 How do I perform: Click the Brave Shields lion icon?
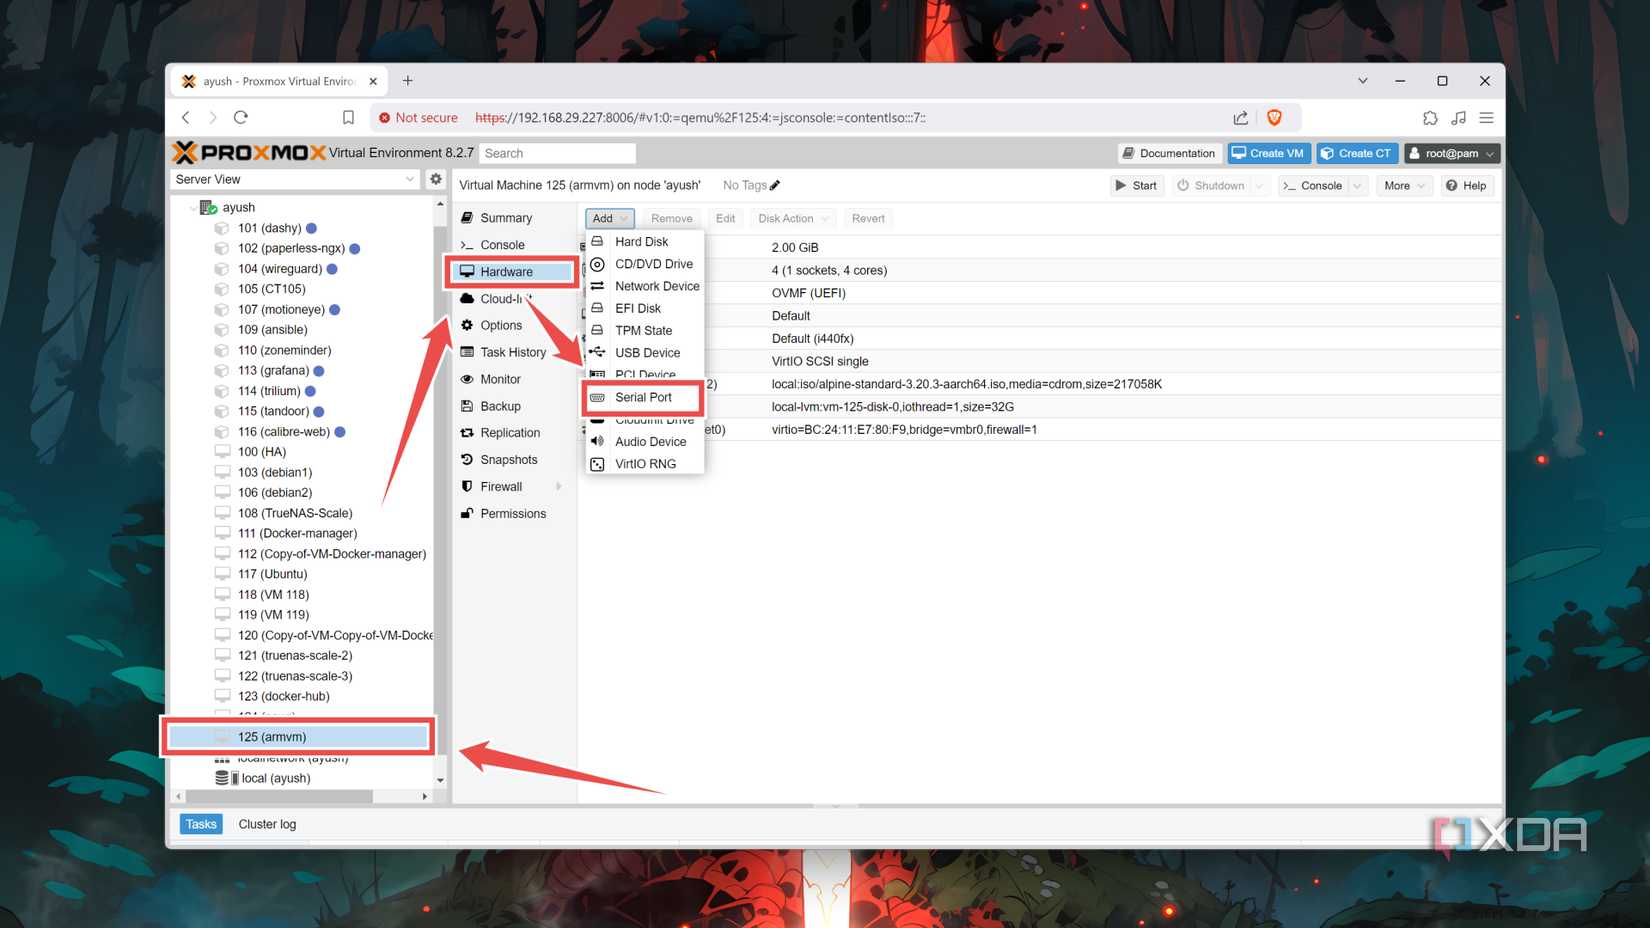1274,117
